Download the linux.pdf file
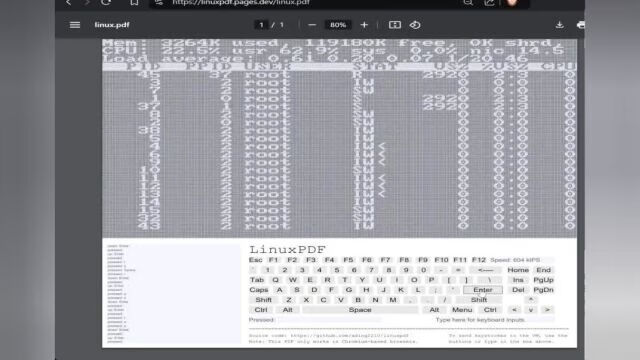This screenshot has width=640, height=360. pos(560,25)
